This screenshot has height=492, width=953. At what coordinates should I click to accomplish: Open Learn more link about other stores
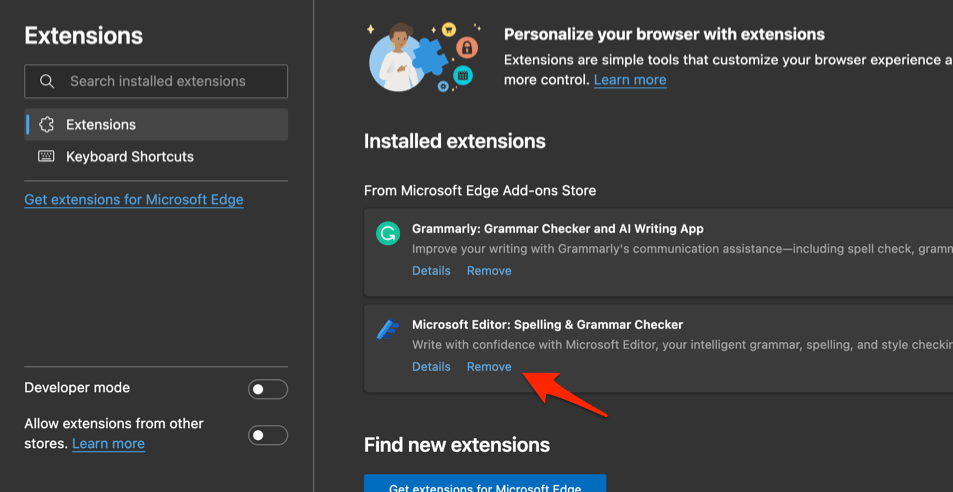[108, 443]
